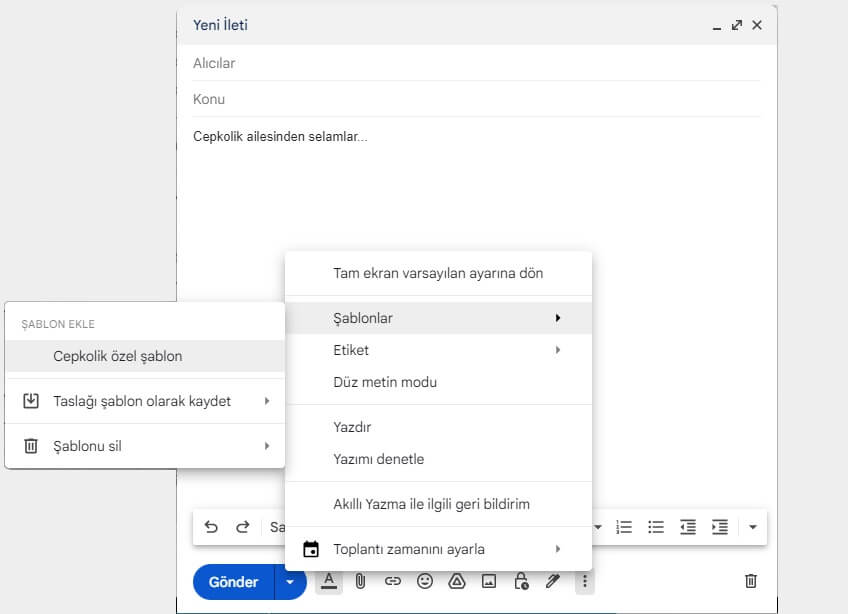Toggle confidential mode lock icon
Image resolution: width=848 pixels, height=614 pixels.
[521, 581]
